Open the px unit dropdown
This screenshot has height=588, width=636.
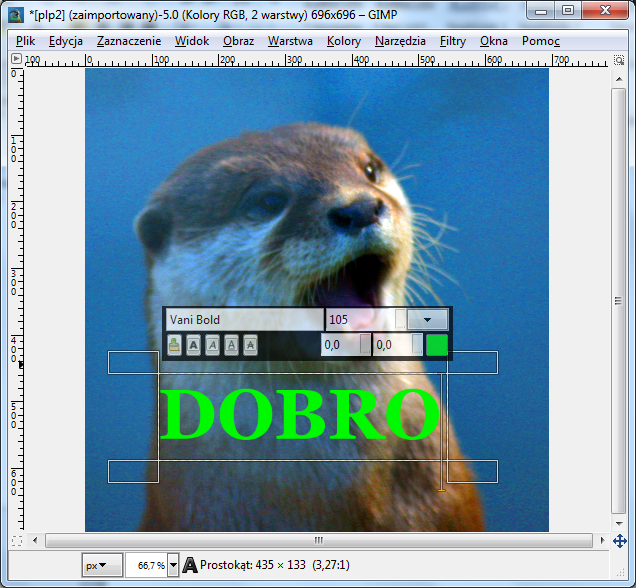click(102, 565)
